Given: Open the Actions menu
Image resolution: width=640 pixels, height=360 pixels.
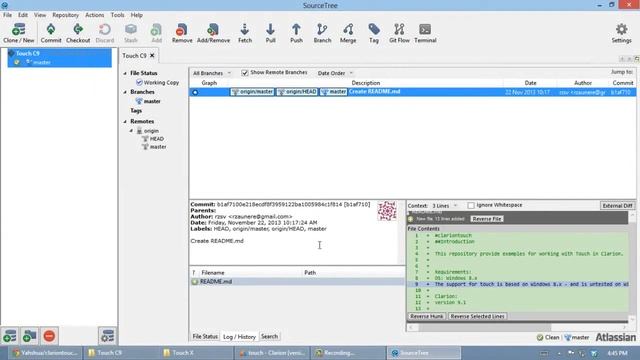Looking at the screenshot, I should pyautogui.click(x=94, y=15).
